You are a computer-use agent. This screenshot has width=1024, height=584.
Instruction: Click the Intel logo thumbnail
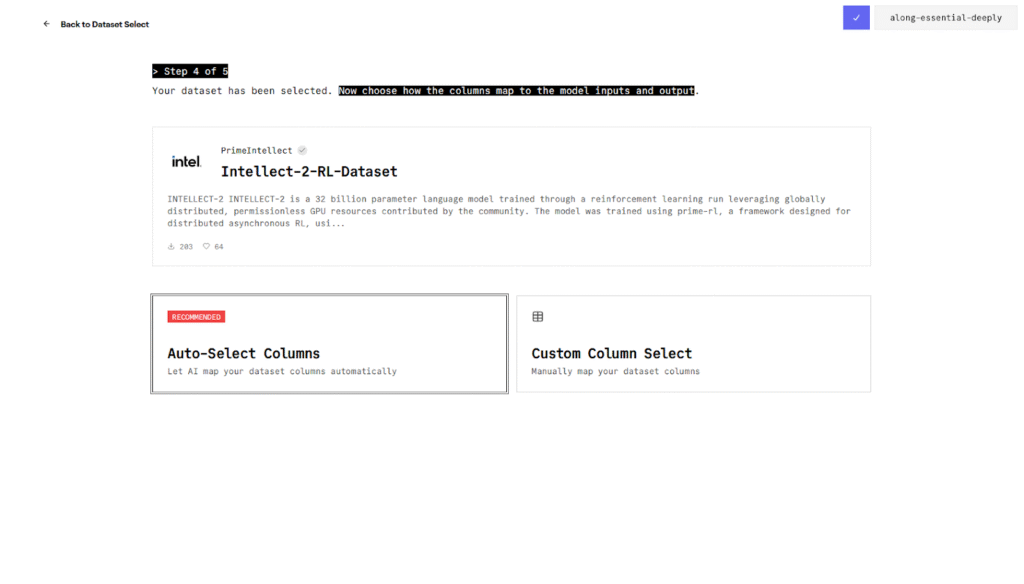coord(186,161)
